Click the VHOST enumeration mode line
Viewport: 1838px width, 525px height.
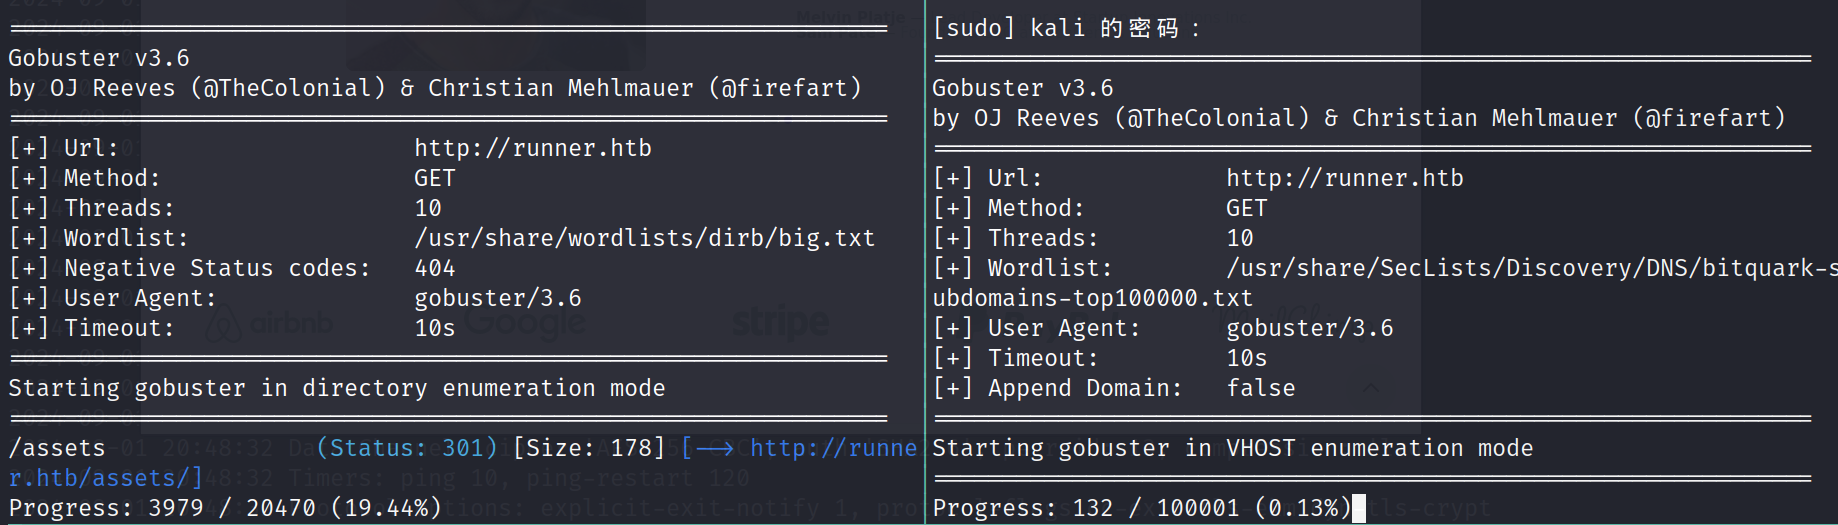tap(1232, 448)
